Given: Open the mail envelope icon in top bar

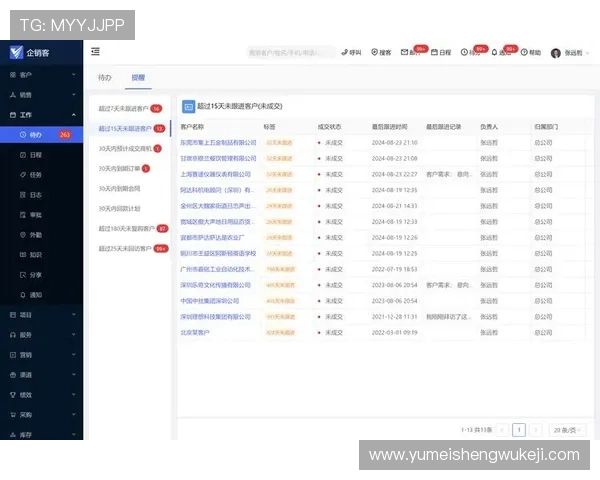Looking at the screenshot, I should [404, 52].
